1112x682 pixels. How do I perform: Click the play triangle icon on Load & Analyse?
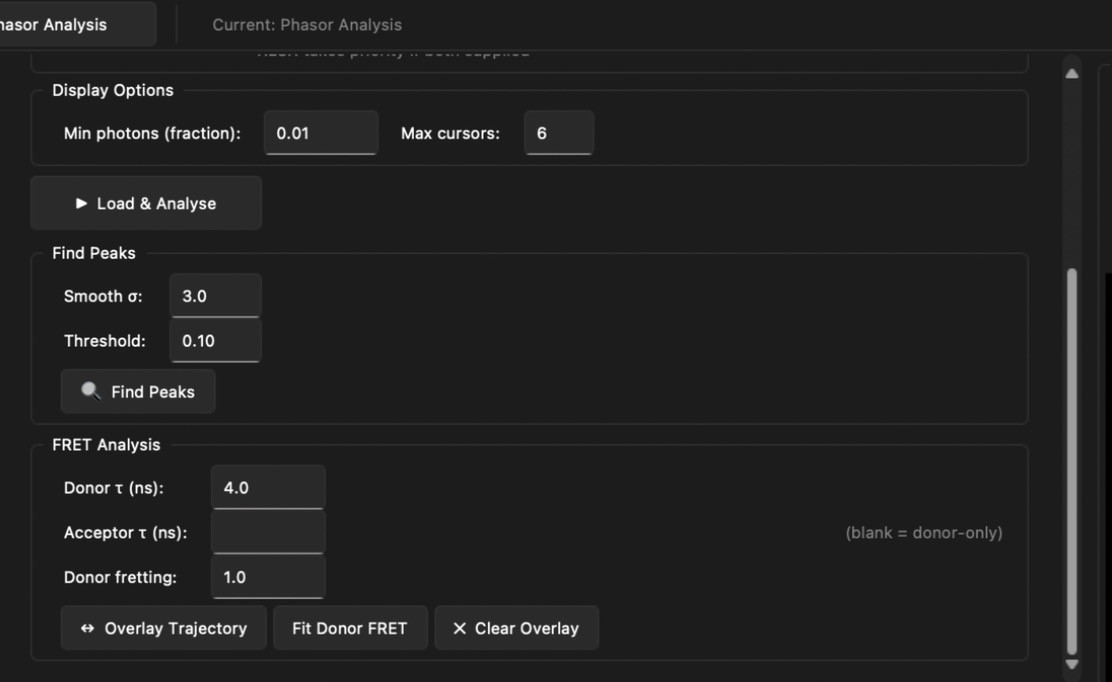click(x=81, y=203)
